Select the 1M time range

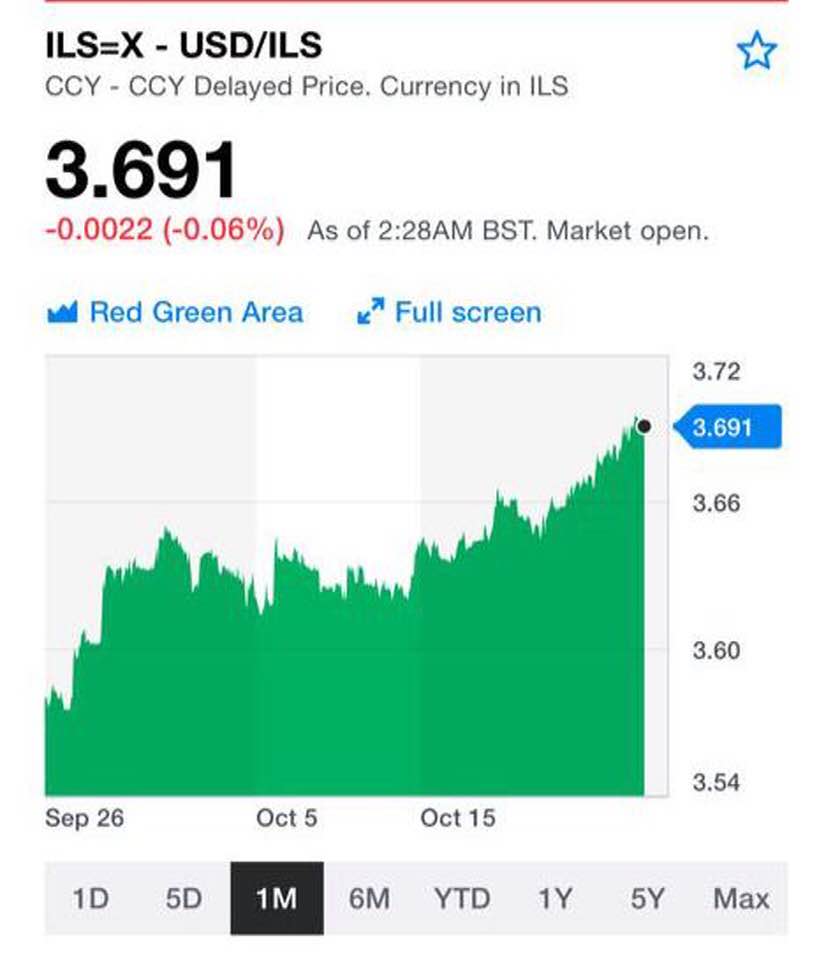(x=277, y=898)
